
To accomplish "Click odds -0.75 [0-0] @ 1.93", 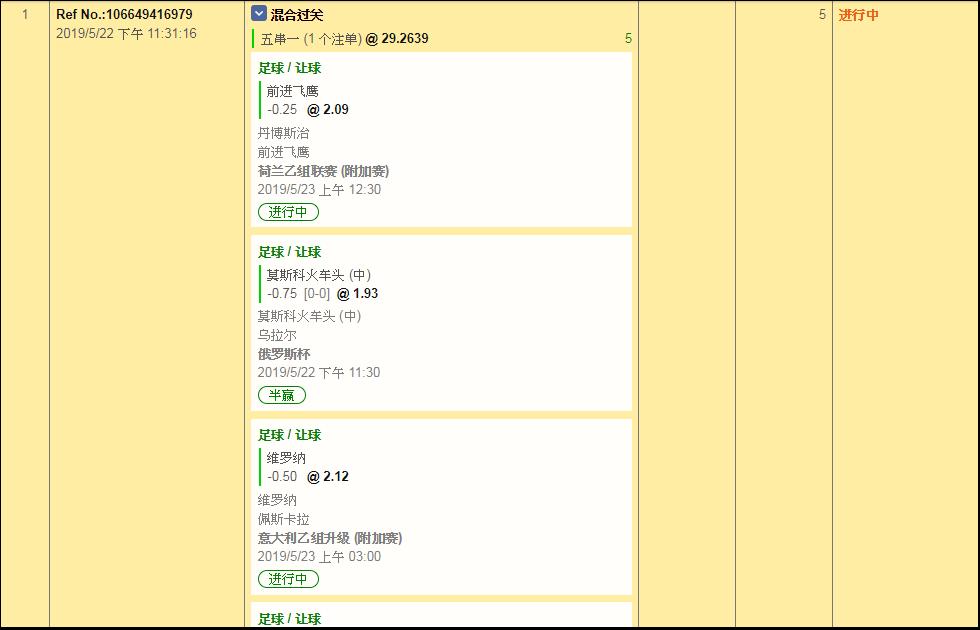I will pyautogui.click(x=322, y=293).
